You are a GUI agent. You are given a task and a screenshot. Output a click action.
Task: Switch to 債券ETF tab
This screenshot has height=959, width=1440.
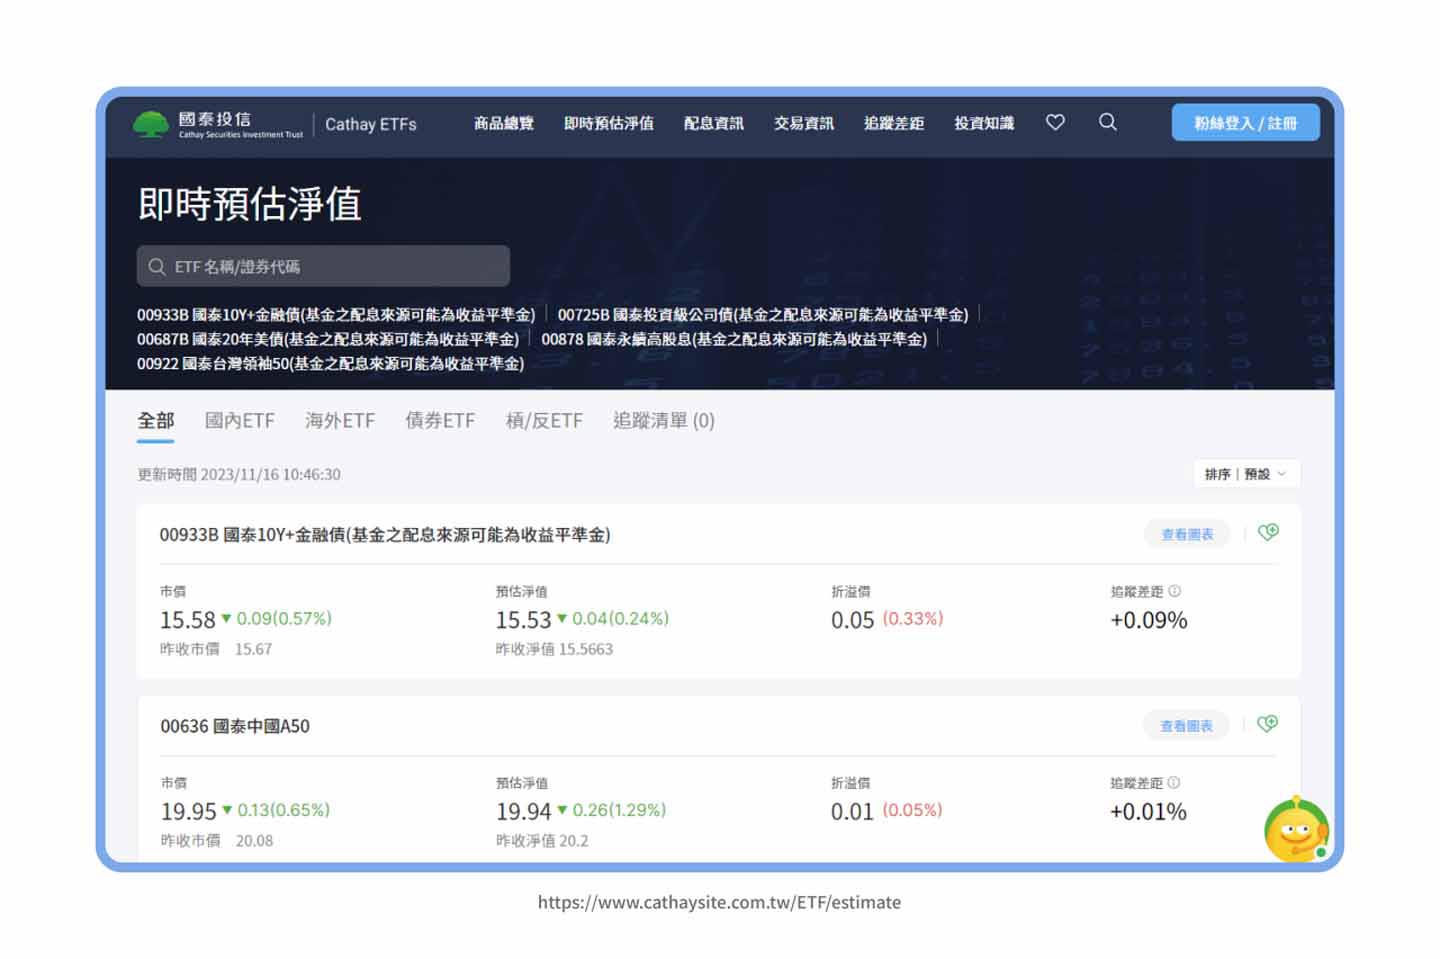440,421
